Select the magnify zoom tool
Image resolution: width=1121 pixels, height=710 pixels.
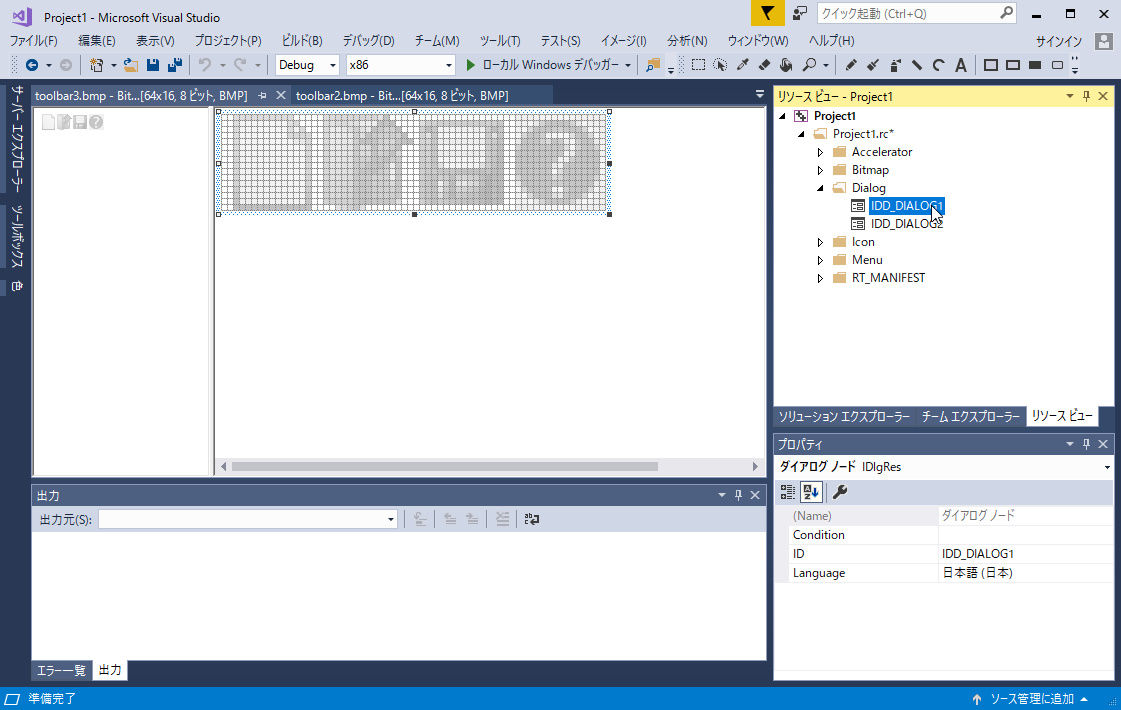809,65
